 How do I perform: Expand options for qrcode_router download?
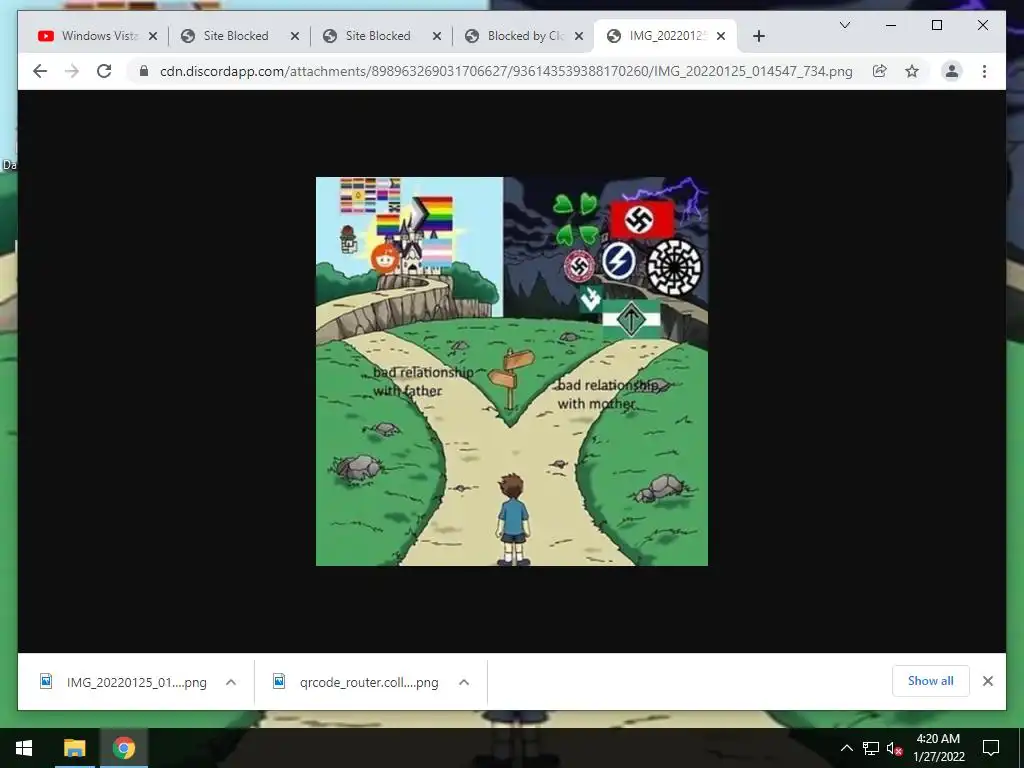[464, 682]
